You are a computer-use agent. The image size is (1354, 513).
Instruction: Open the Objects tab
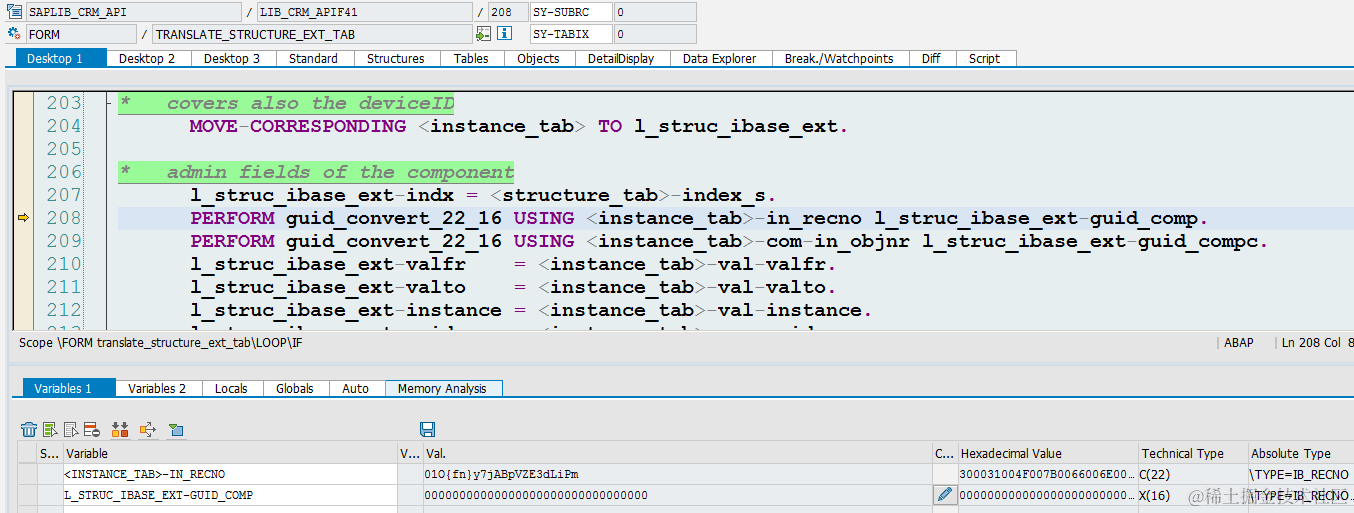tap(538, 58)
